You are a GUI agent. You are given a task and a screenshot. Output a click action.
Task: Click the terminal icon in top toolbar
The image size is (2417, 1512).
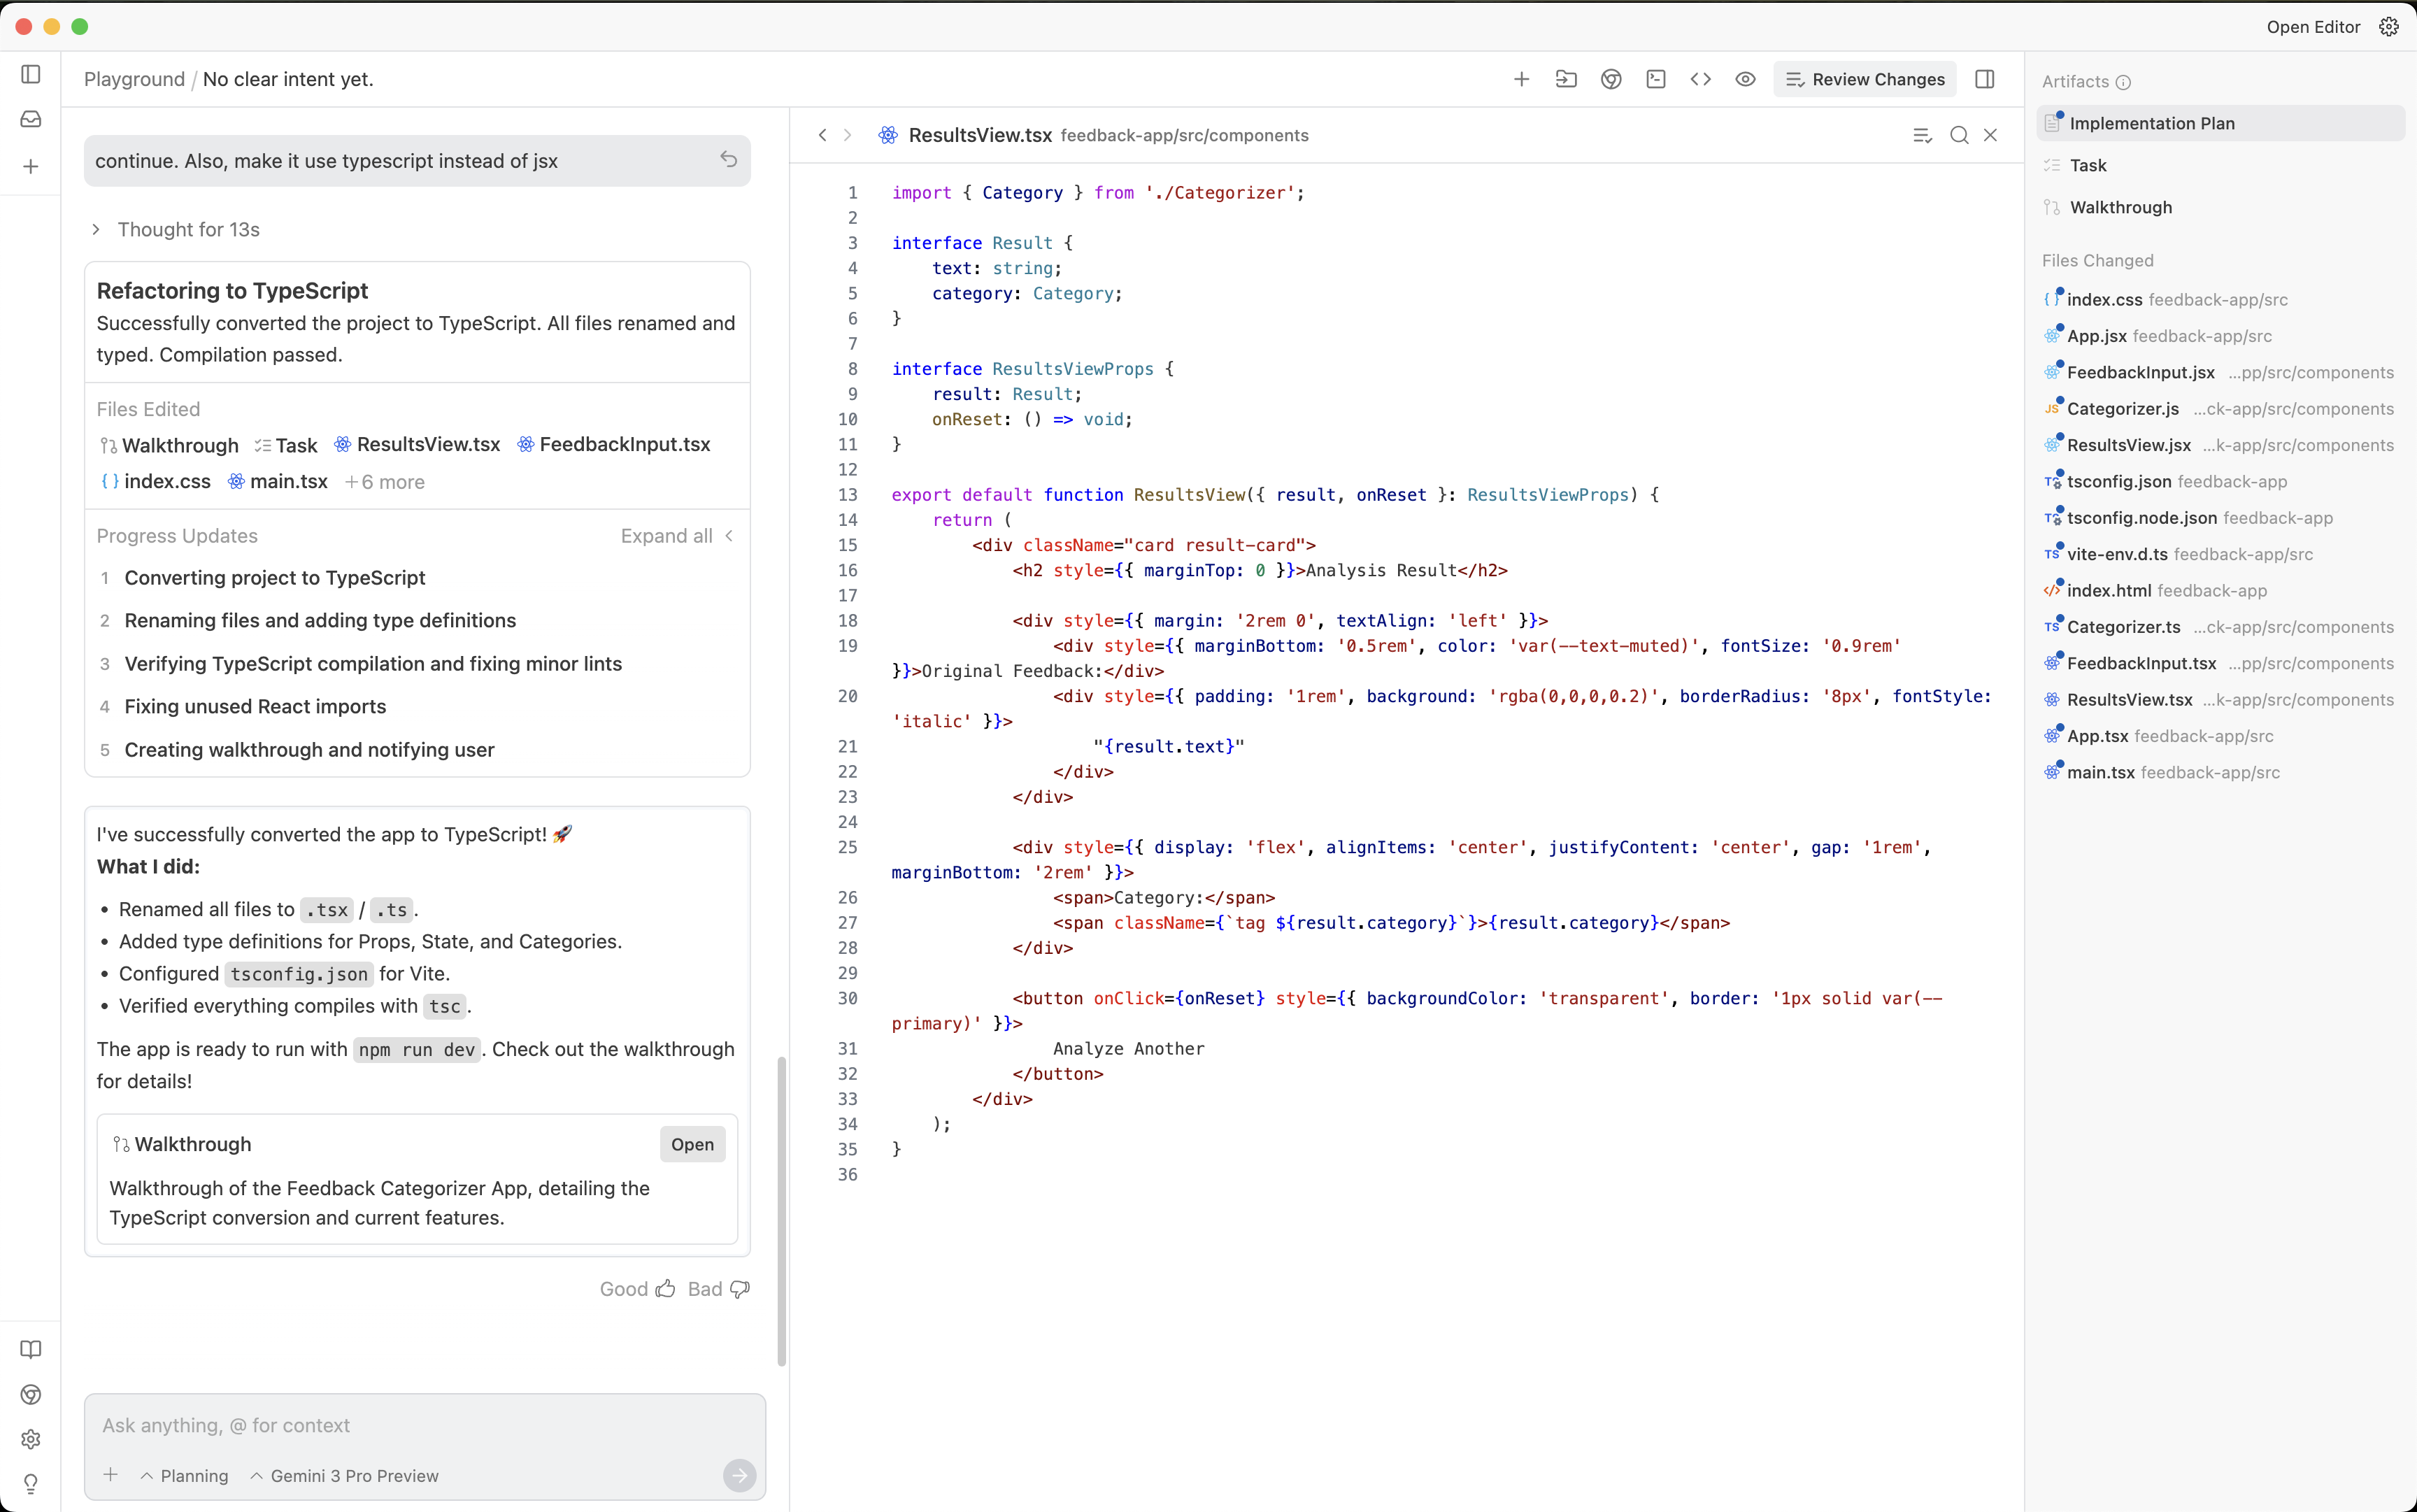click(1655, 79)
